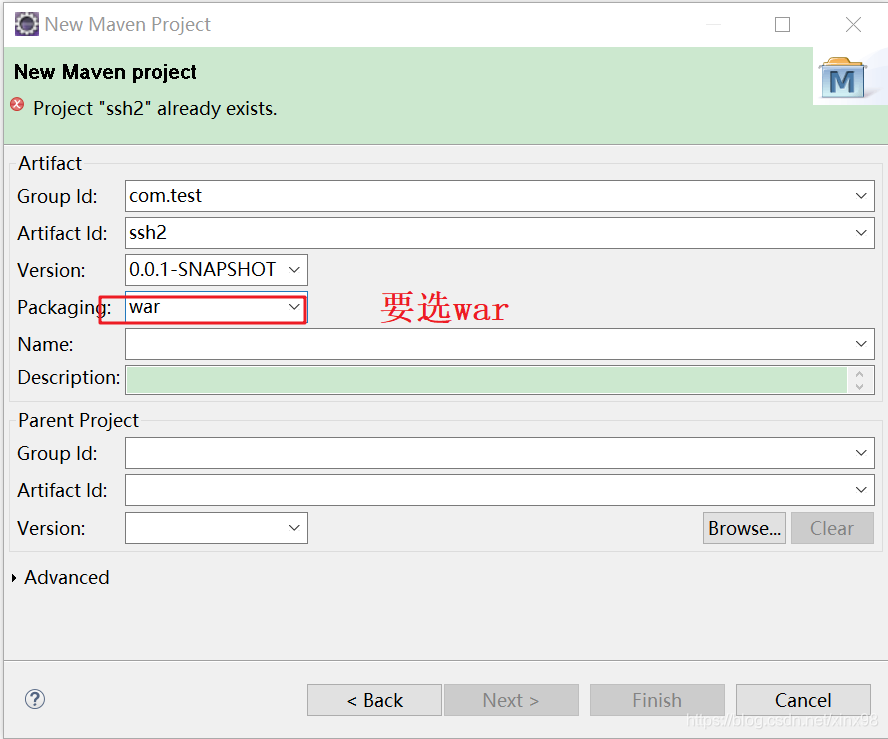The height and width of the screenshot is (739, 888).
Task: Click the 'Project "ssh2" already exists.' message
Action: (155, 108)
